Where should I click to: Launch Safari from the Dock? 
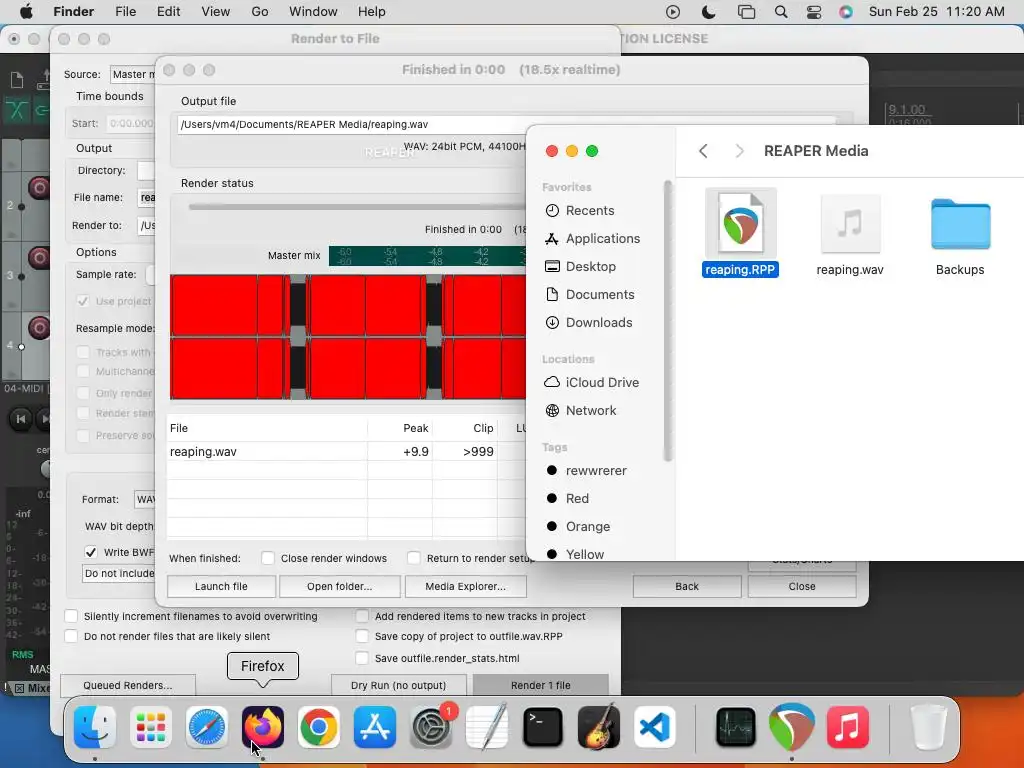(207, 727)
